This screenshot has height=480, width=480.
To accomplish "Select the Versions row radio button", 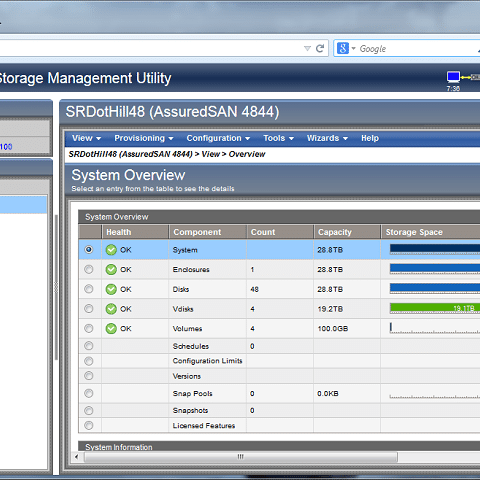I will tap(89, 376).
